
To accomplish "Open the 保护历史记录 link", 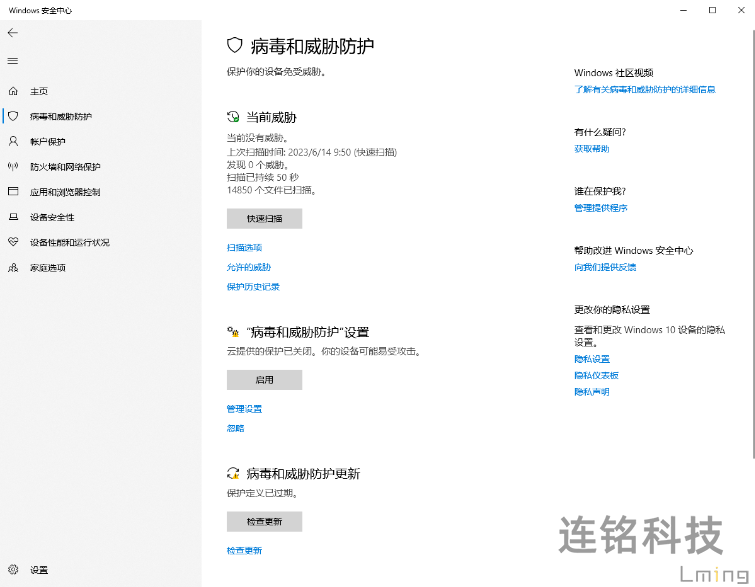I will click(253, 287).
